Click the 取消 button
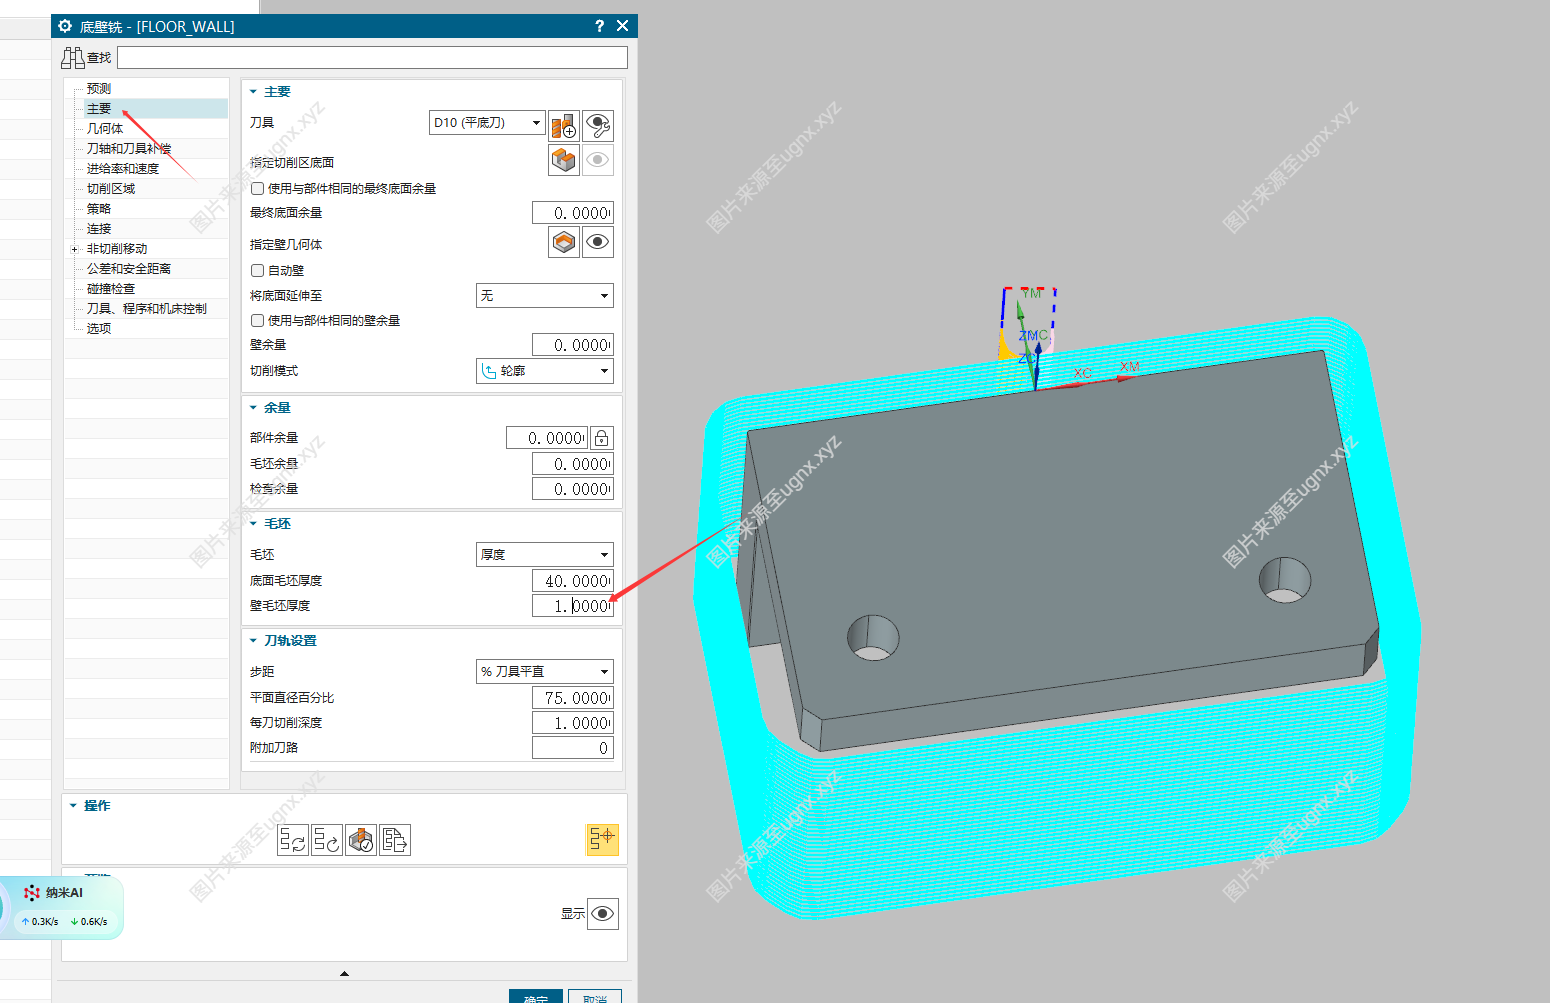This screenshot has width=1550, height=1003. tap(595, 996)
